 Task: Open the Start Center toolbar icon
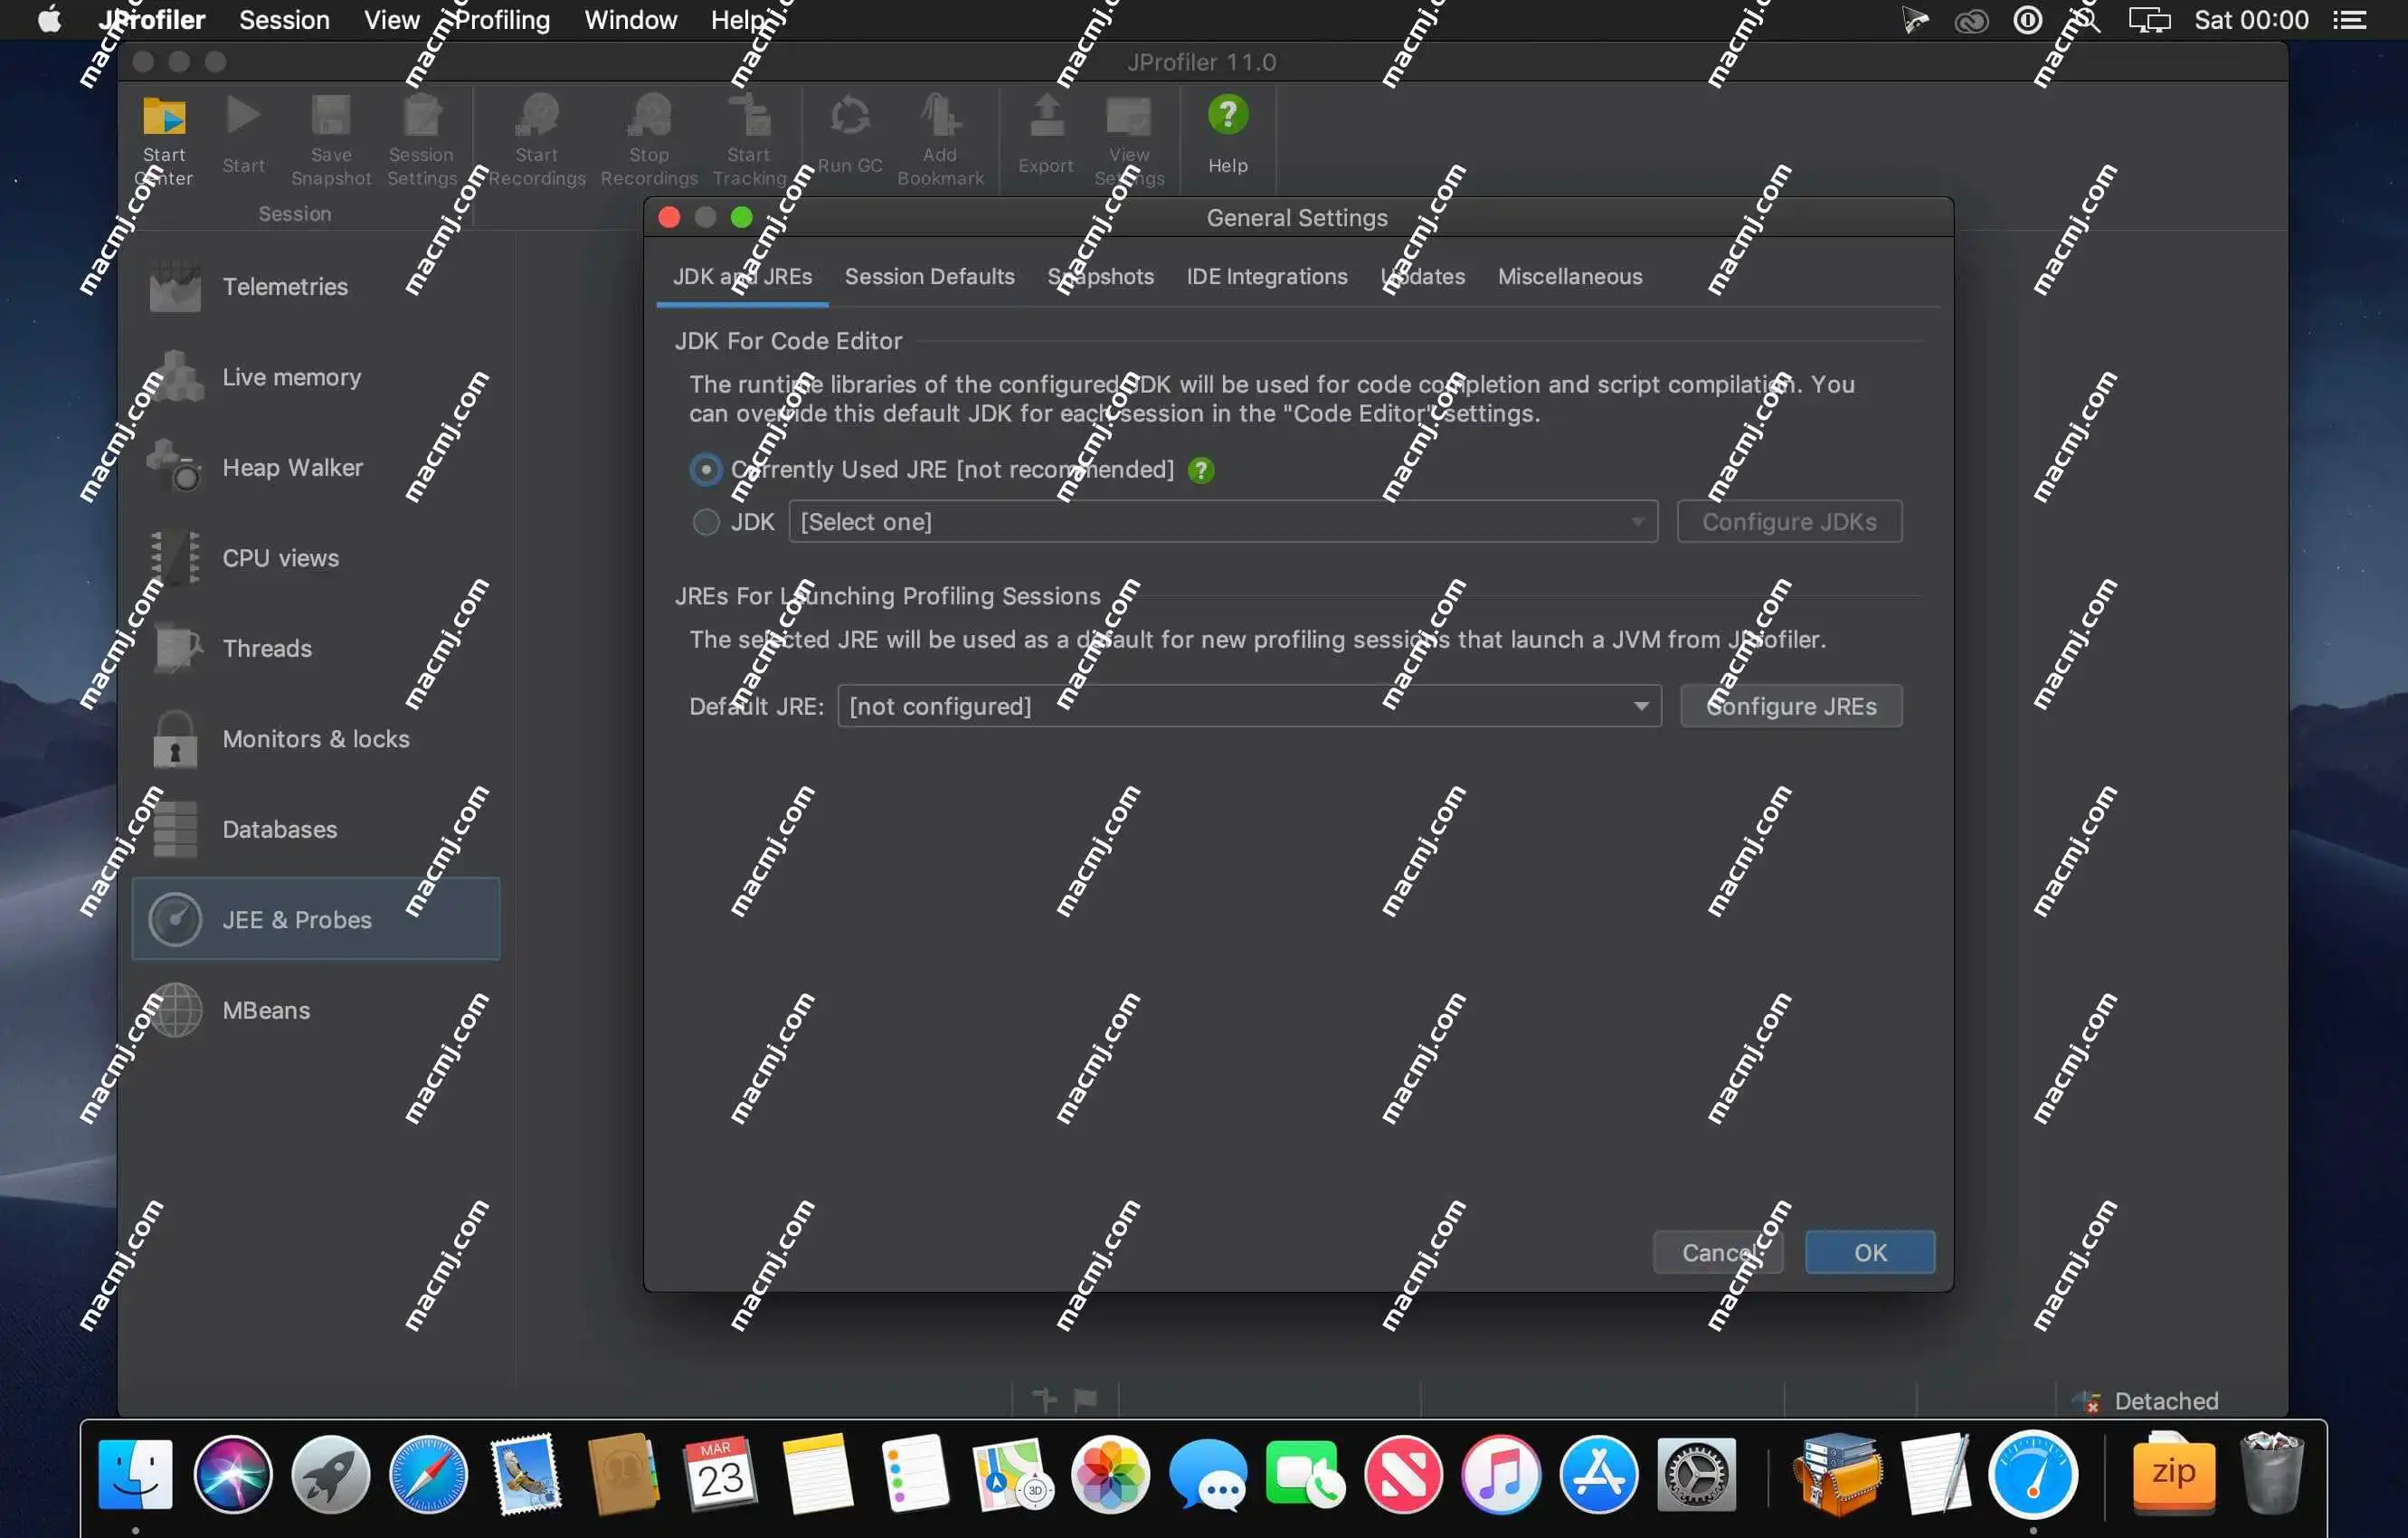(164, 140)
